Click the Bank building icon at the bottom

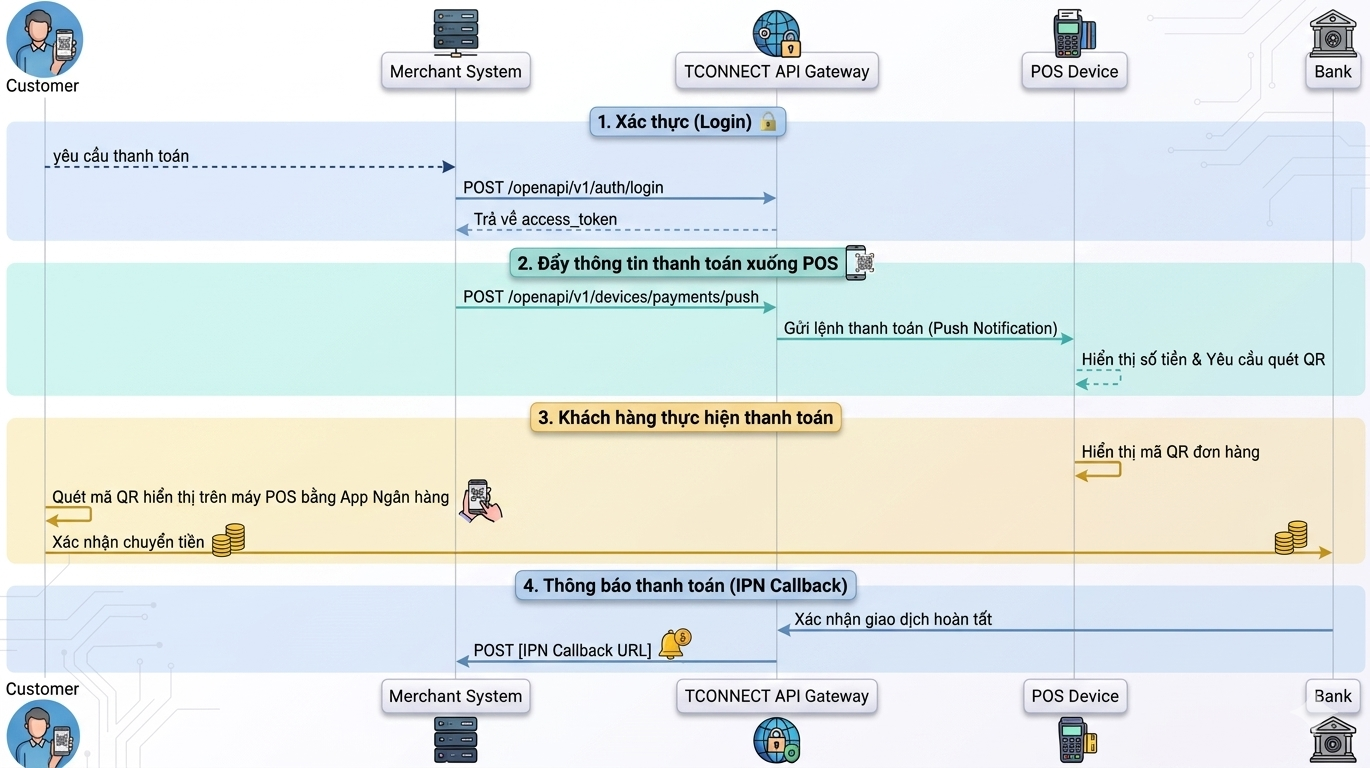click(x=1333, y=740)
